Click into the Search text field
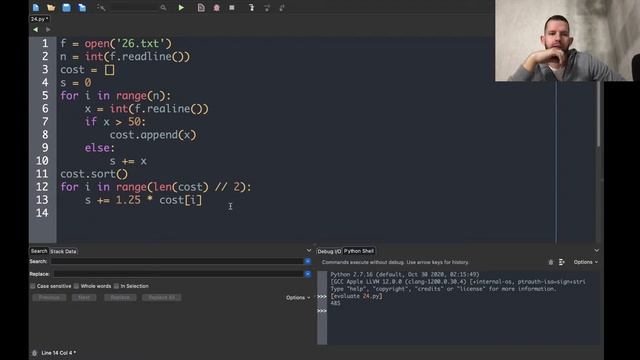 point(178,261)
